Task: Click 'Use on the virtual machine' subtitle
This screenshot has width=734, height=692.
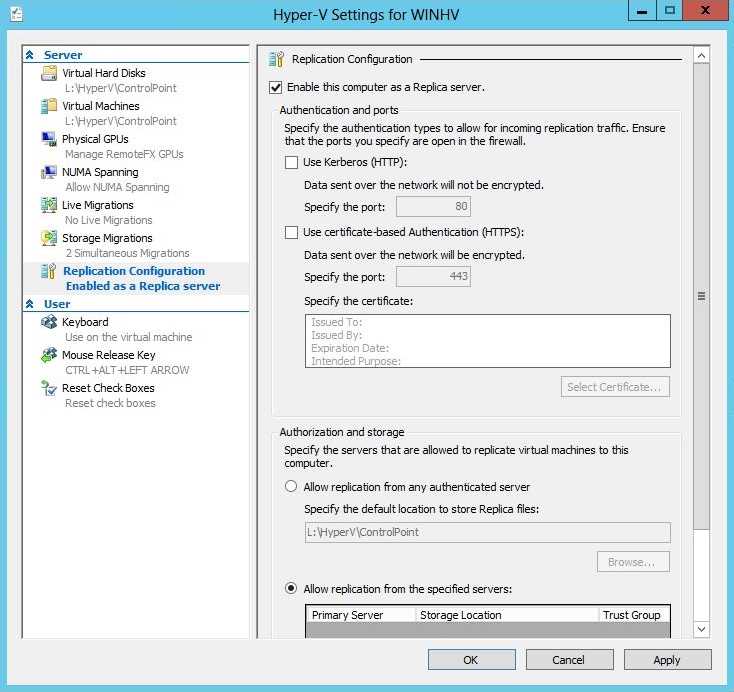Action: coord(129,337)
